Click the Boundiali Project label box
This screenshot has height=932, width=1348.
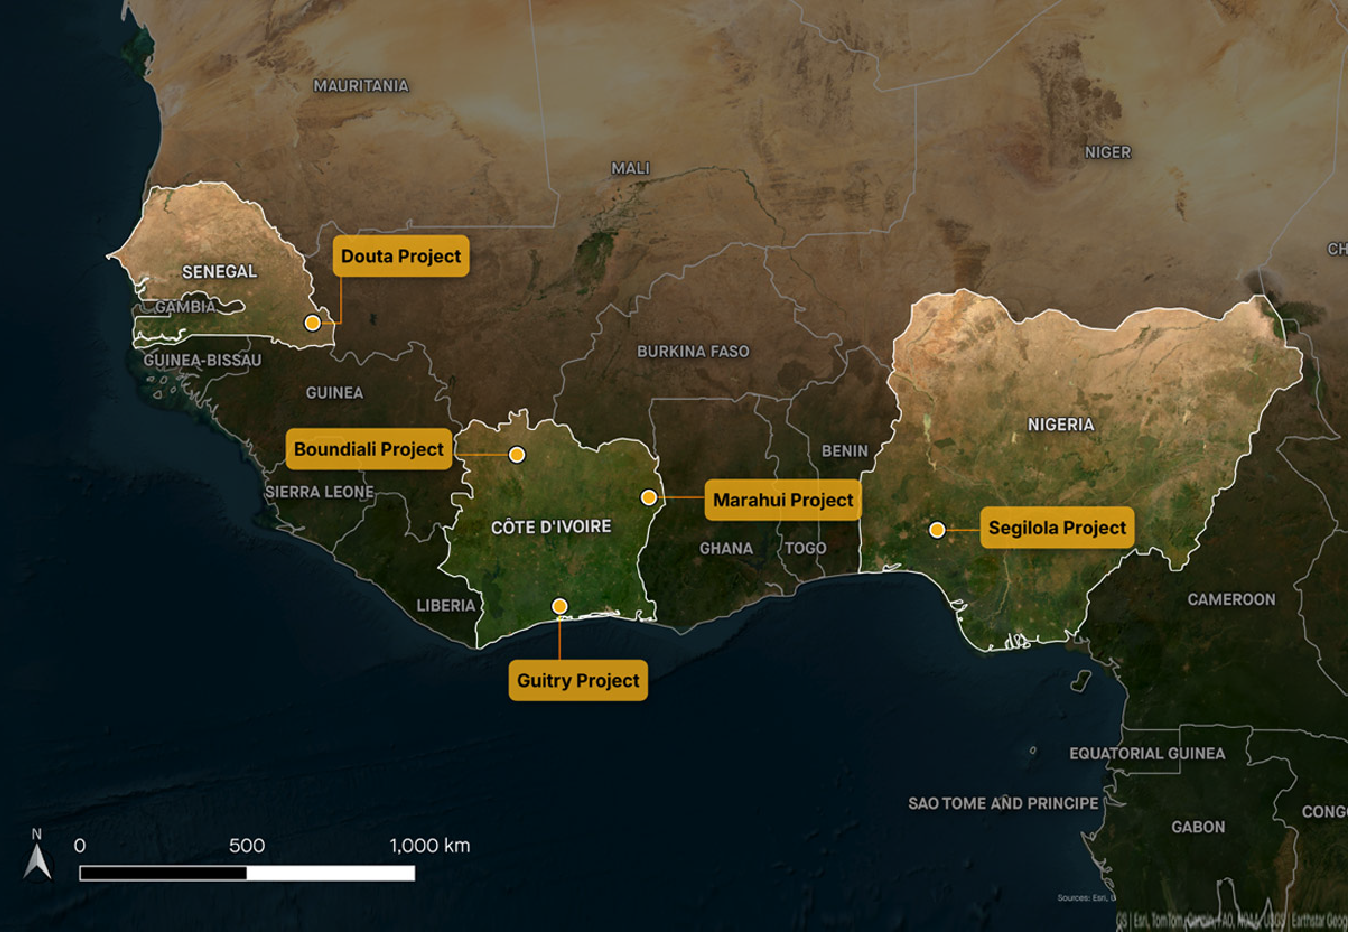(368, 450)
